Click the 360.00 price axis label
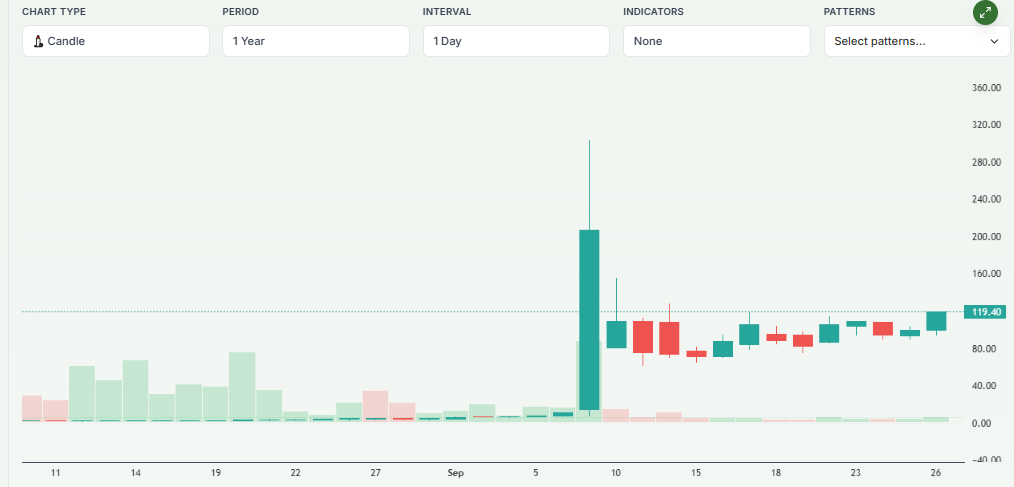 pyautogui.click(x=986, y=88)
